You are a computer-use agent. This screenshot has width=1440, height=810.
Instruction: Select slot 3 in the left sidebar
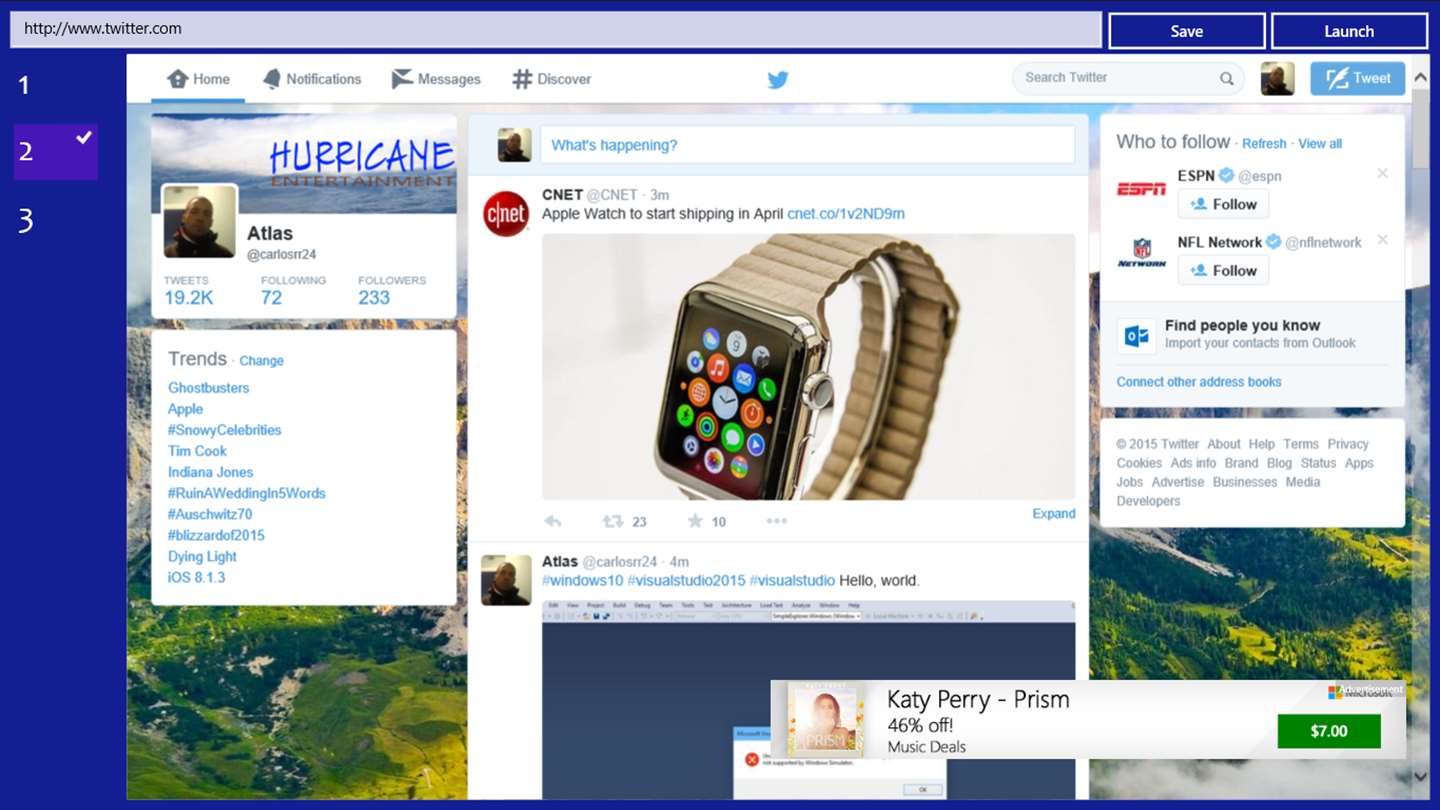coord(26,220)
